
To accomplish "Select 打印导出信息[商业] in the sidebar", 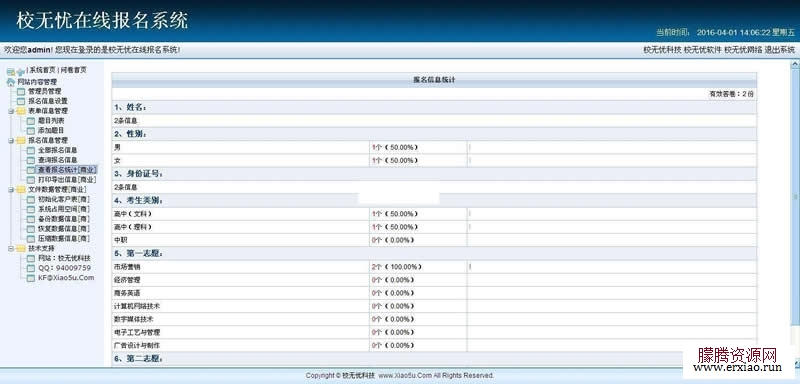I will (67, 180).
